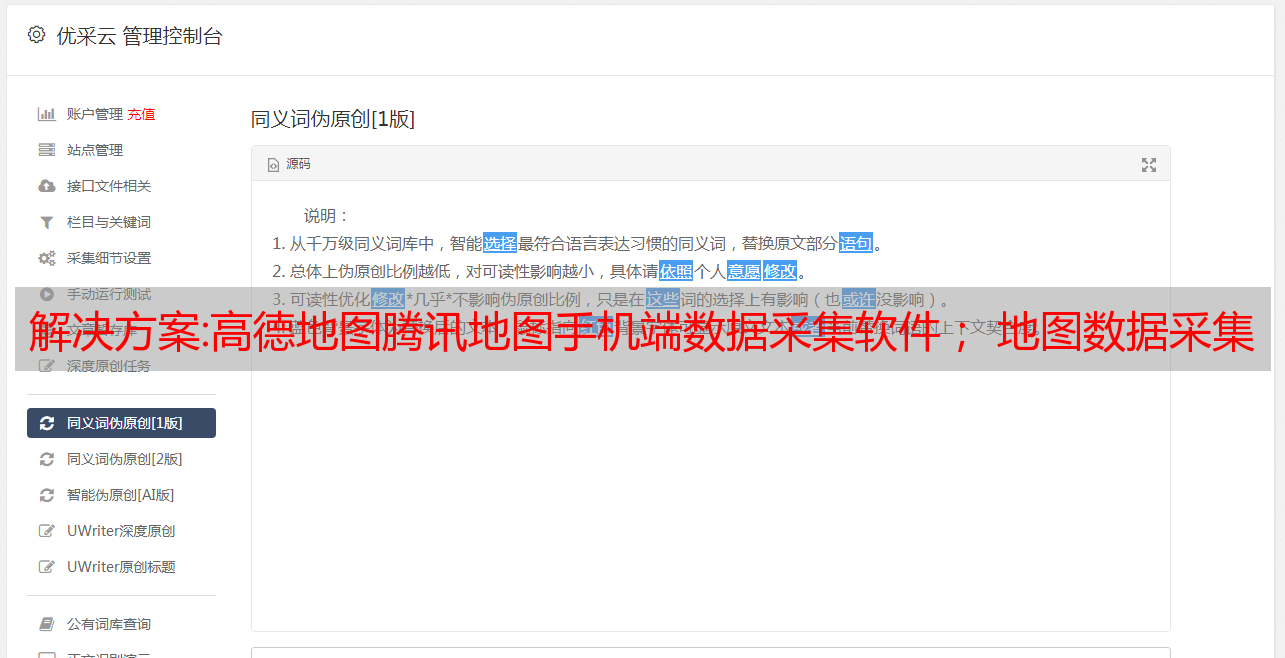Click the 站点管理 server icon
Viewport: 1285px width, 658px height.
click(x=46, y=150)
